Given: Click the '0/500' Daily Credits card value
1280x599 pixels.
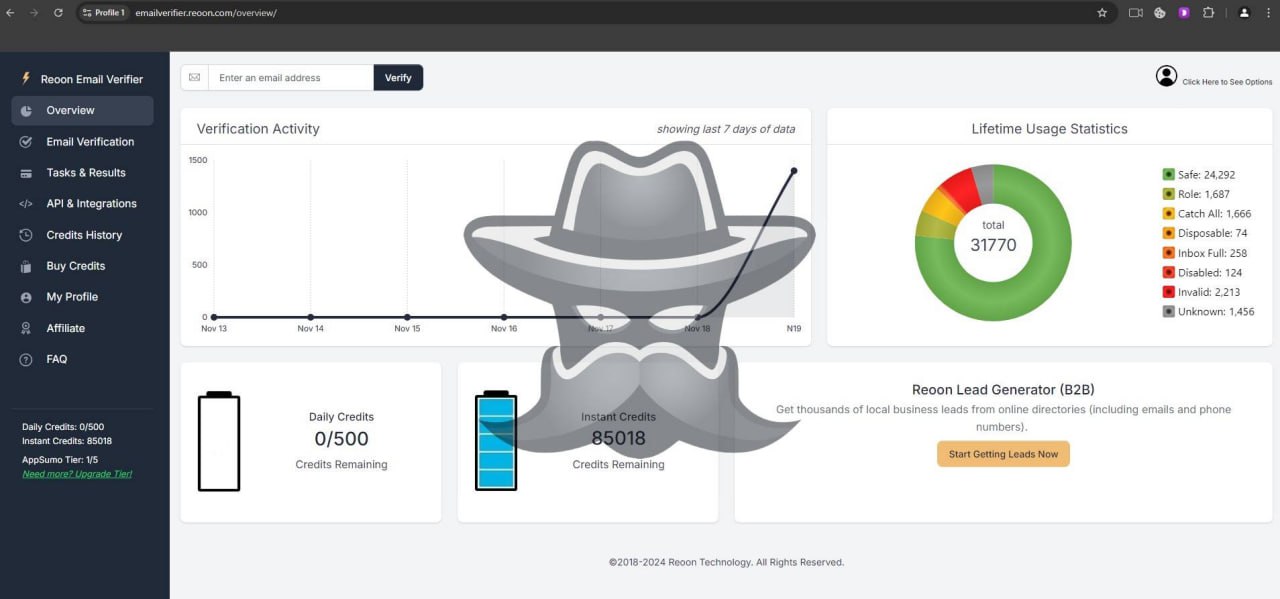Looking at the screenshot, I should (341, 439).
